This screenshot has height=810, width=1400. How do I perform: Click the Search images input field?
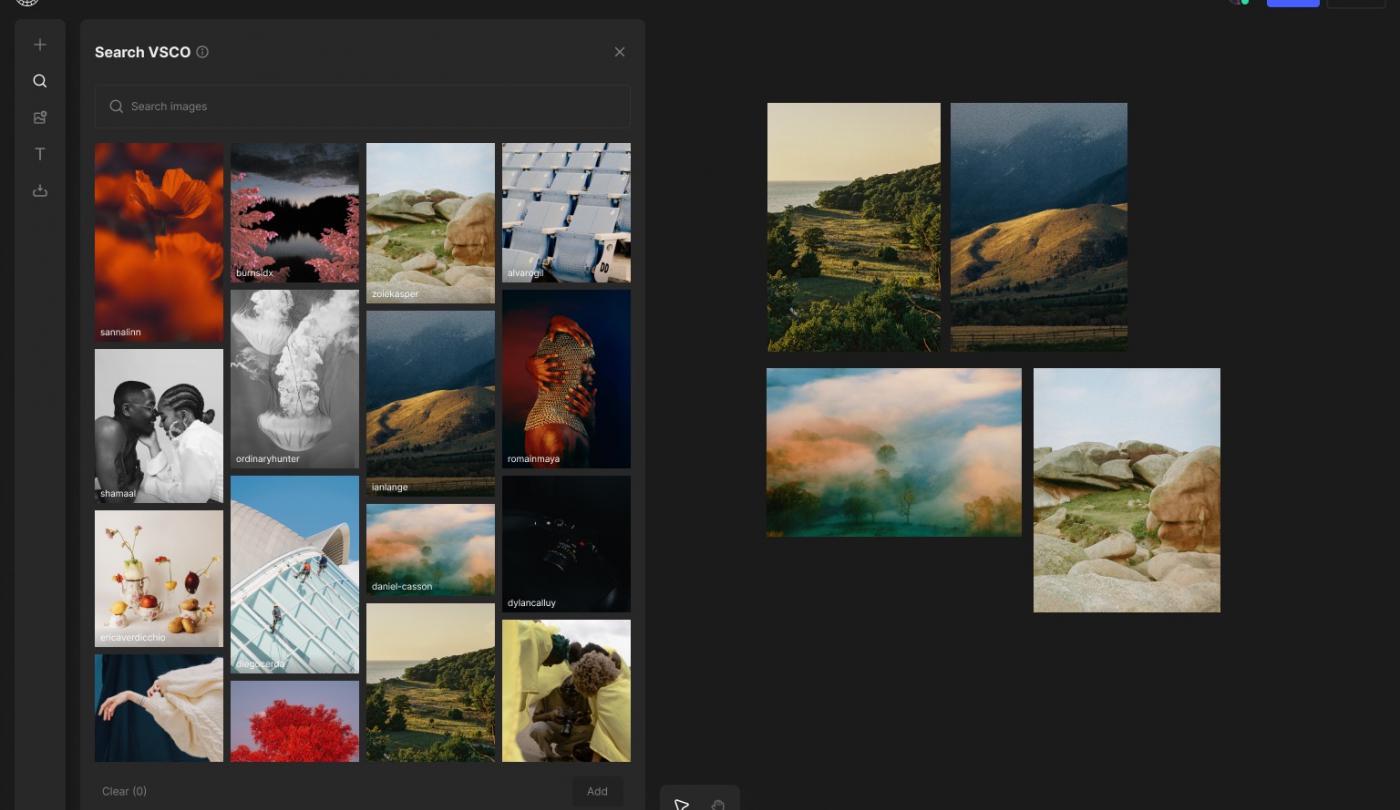[x=363, y=106]
